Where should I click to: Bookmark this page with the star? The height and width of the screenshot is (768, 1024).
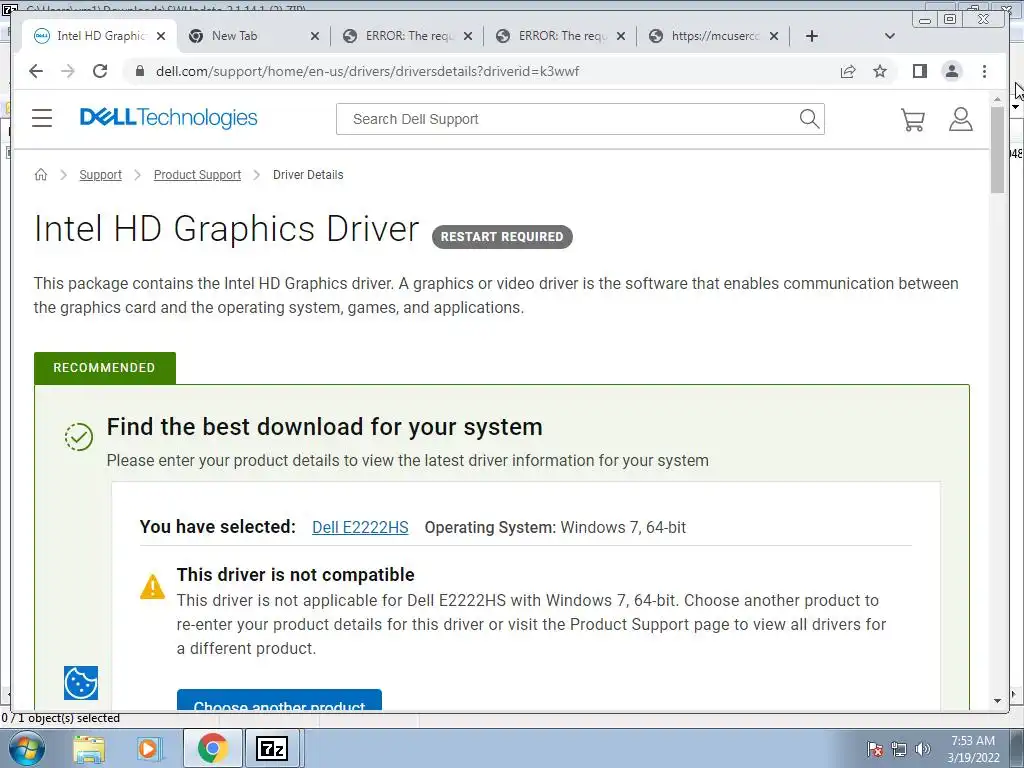point(880,71)
